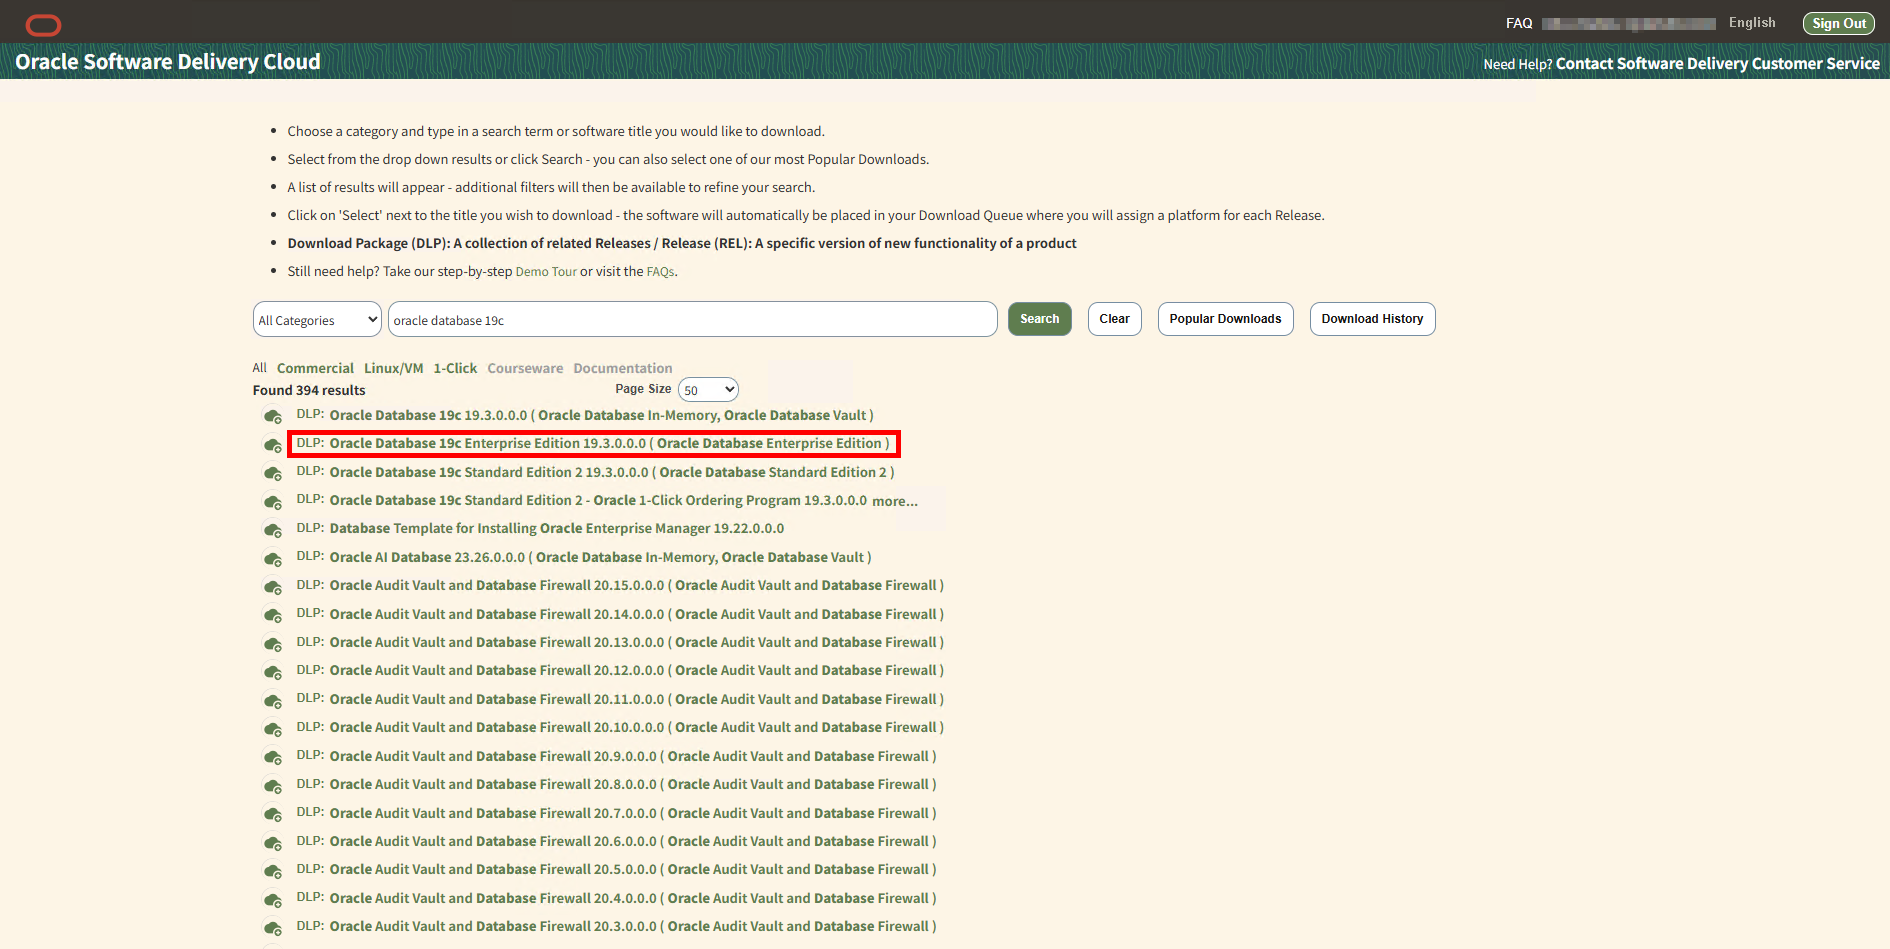Open Oracle Database 19c 19.3.0.0.0 In-Memory package
This screenshot has height=949, width=1890.
601,415
